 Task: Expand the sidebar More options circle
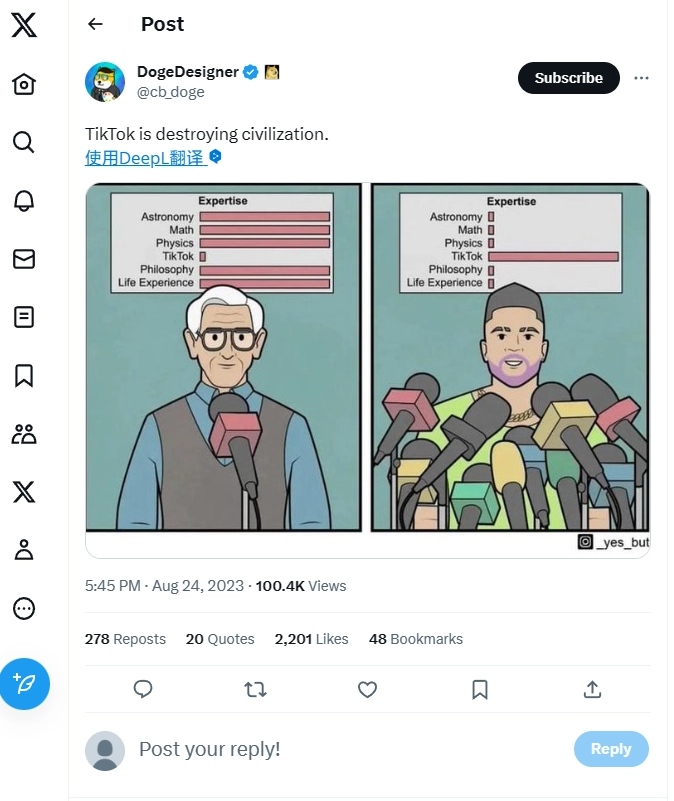click(x=24, y=607)
